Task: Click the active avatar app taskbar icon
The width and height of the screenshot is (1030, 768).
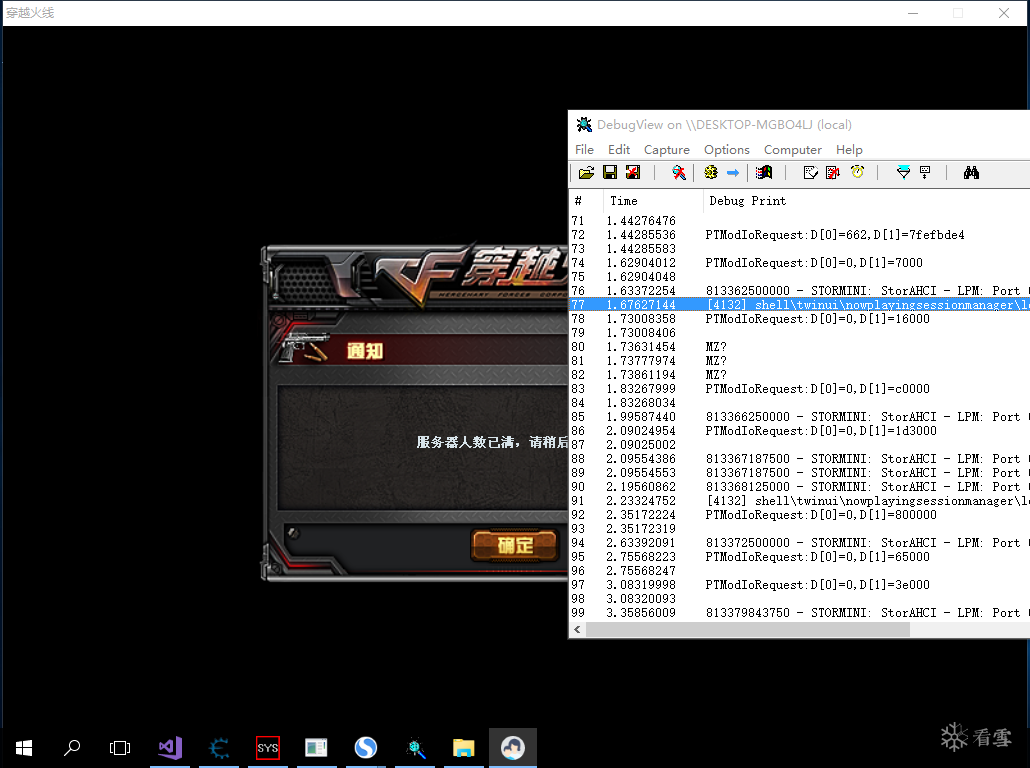Action: click(512, 748)
